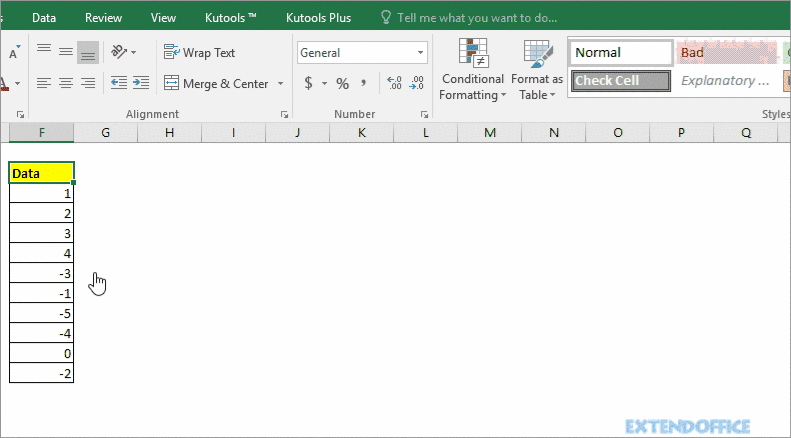Select column H header

pyautogui.click(x=170, y=133)
